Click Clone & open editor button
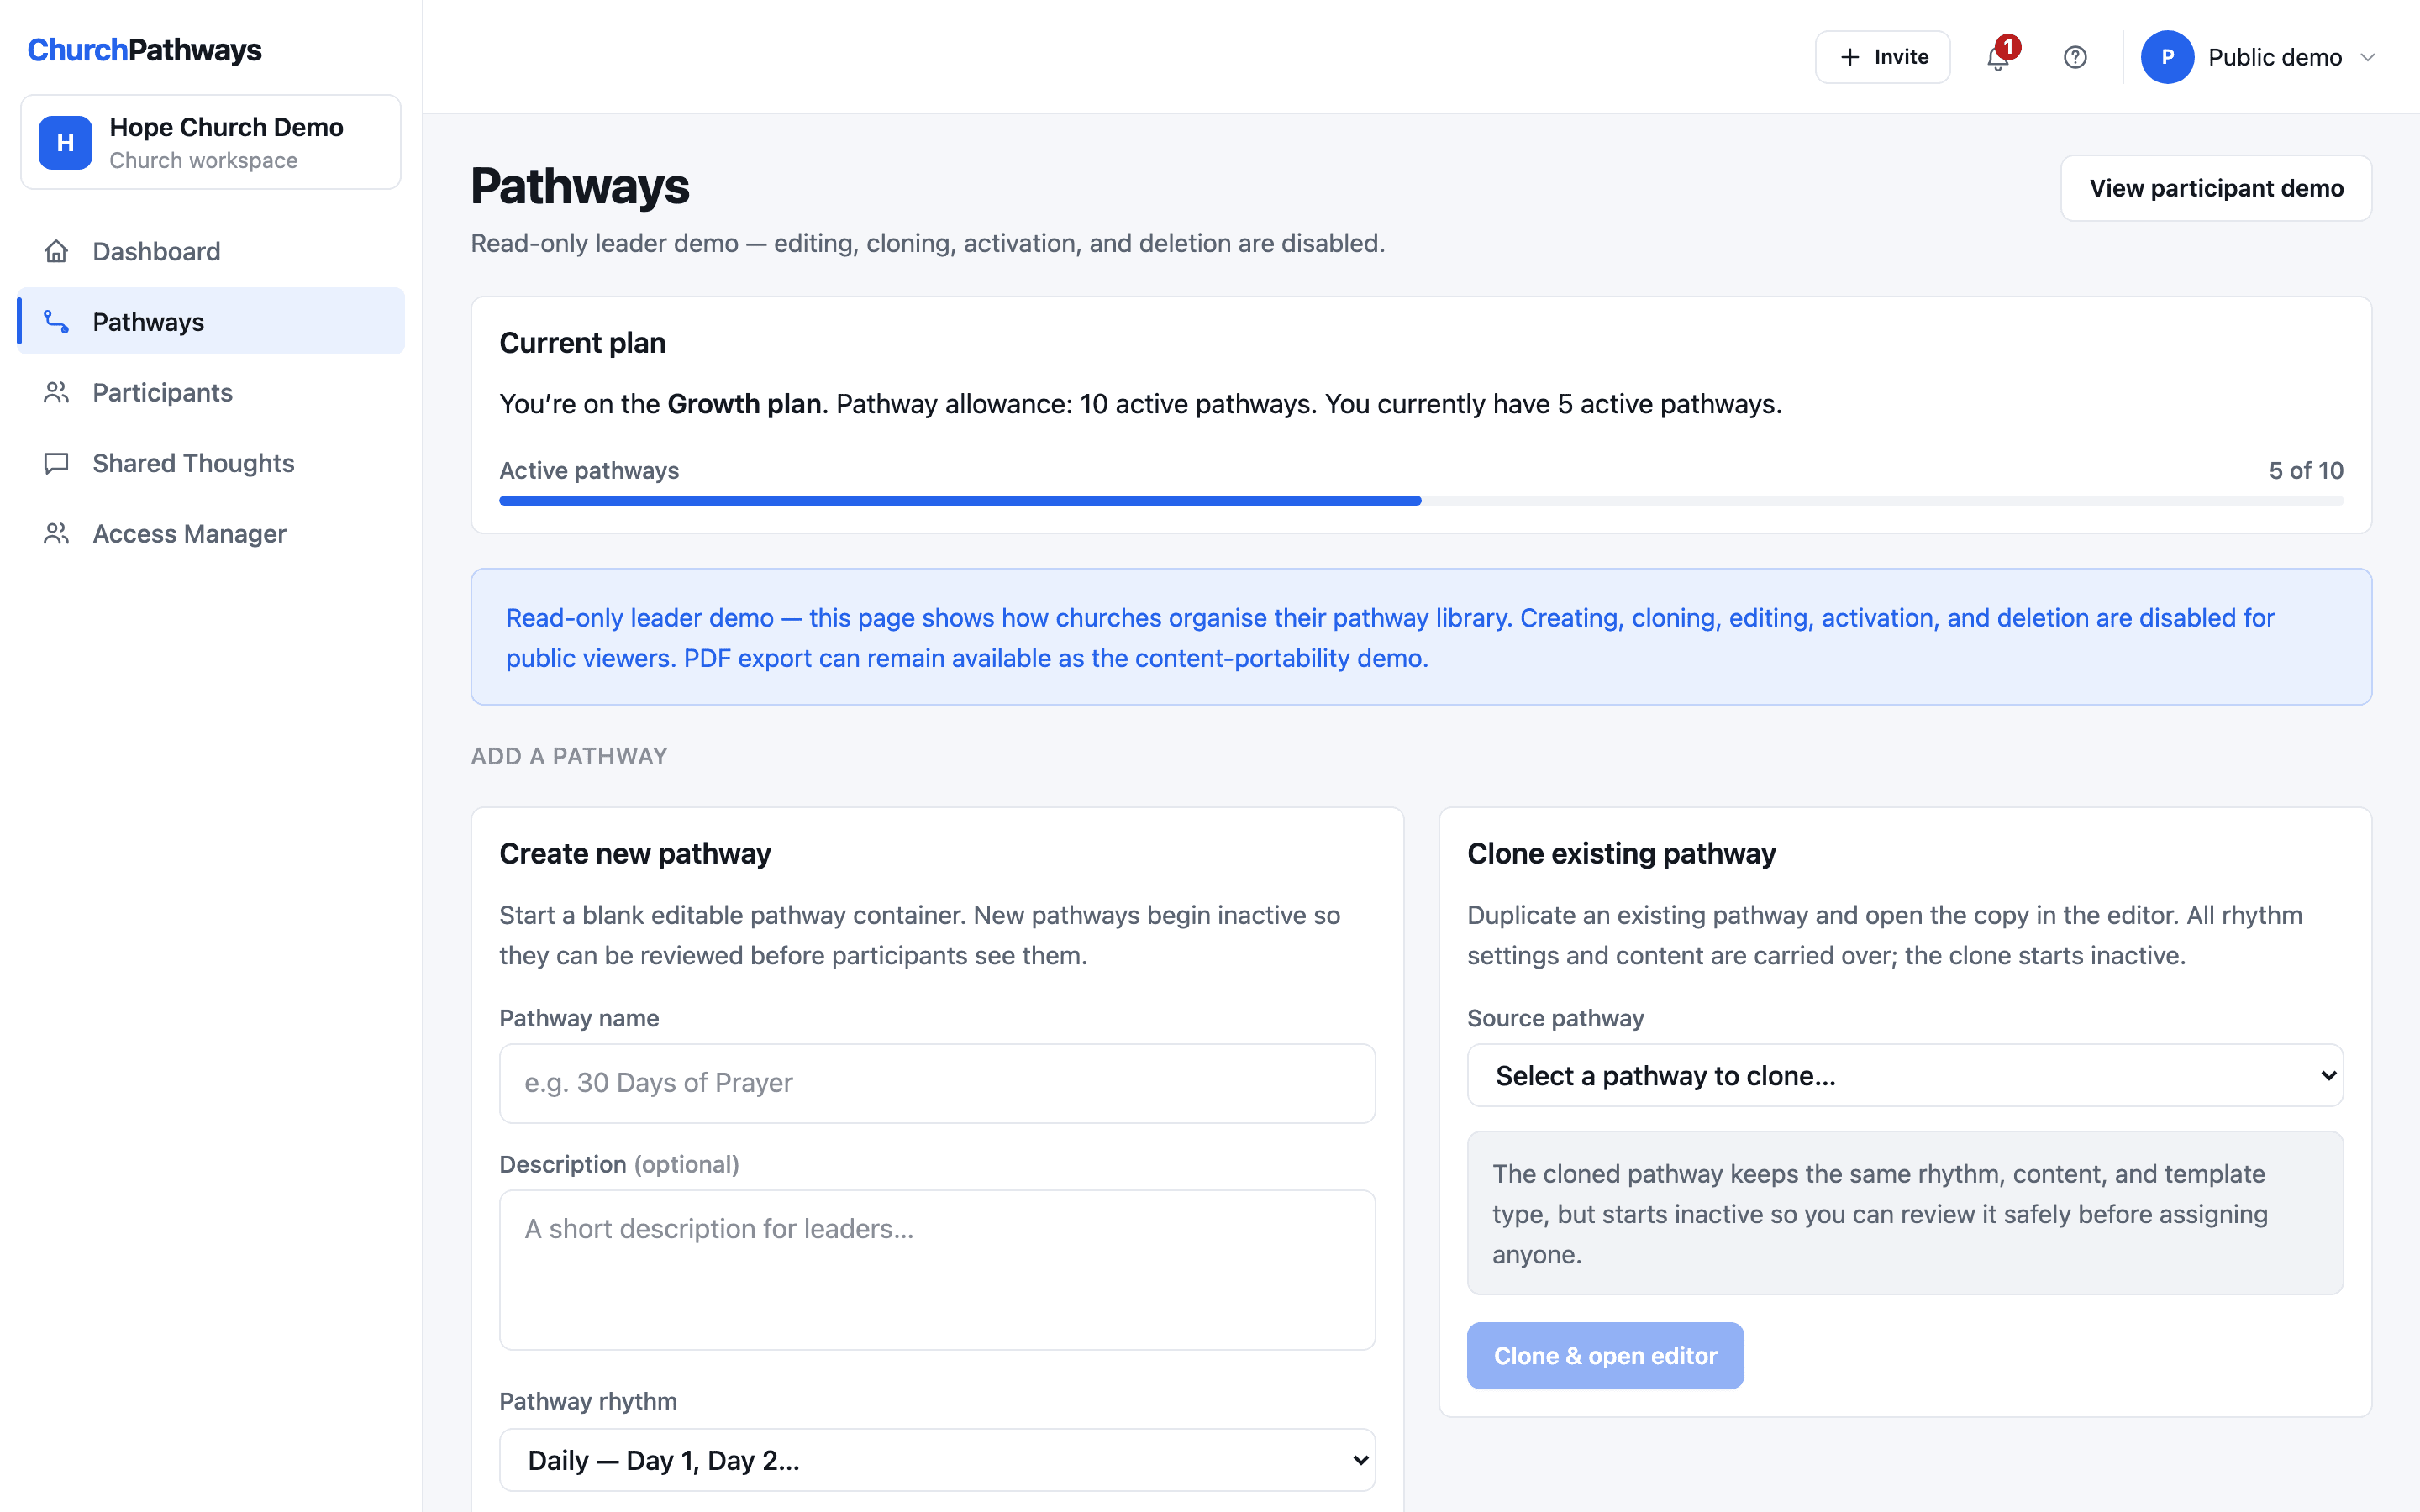The height and width of the screenshot is (1512, 2420). (x=1605, y=1355)
